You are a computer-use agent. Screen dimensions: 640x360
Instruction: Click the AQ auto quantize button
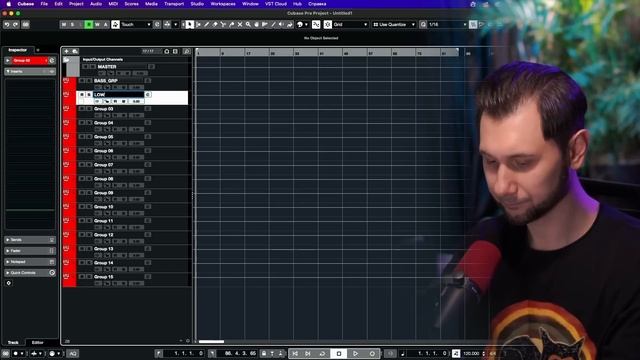point(73,353)
